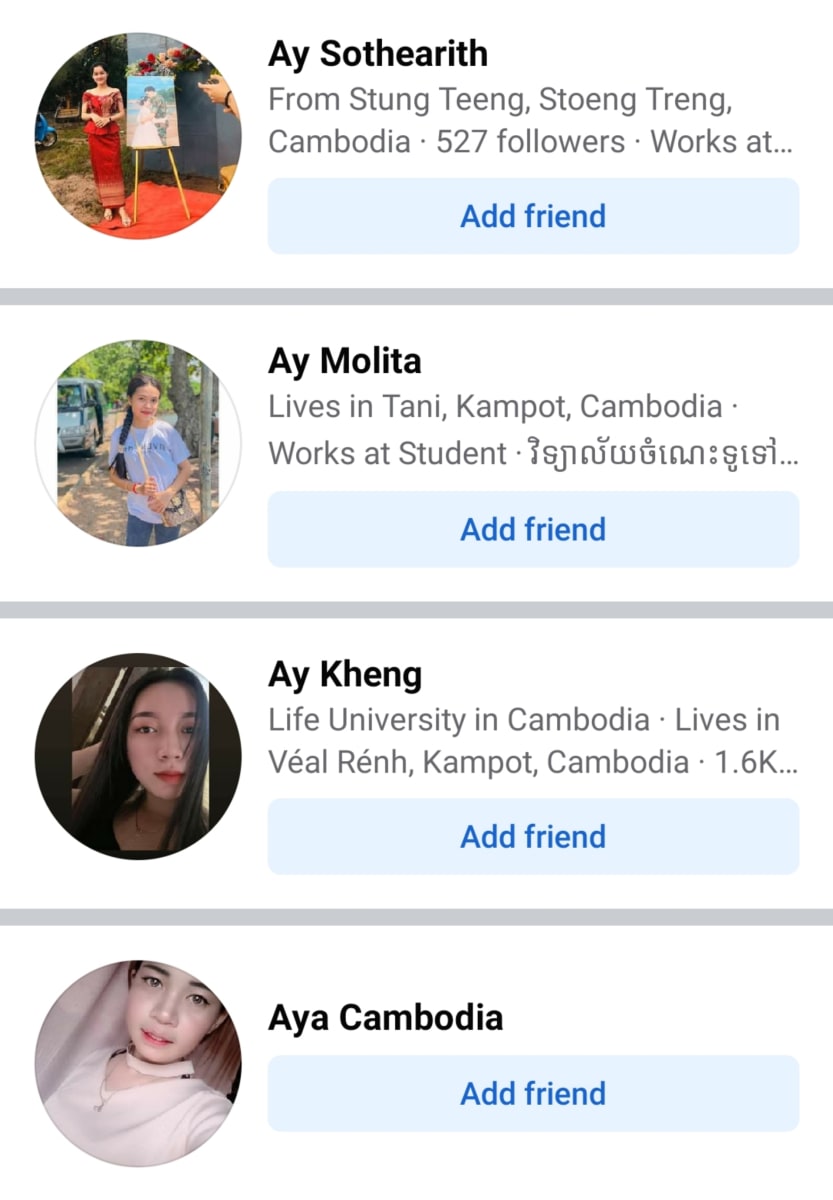
Task: Tap the '527 followers' text
Action: 531,142
